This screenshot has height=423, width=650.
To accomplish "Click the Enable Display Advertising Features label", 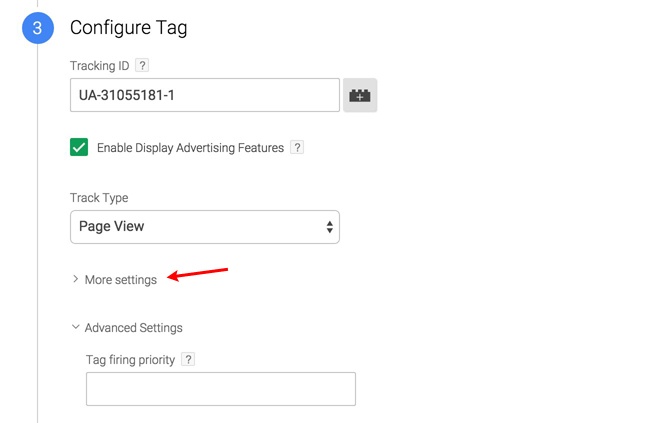I will click(189, 148).
